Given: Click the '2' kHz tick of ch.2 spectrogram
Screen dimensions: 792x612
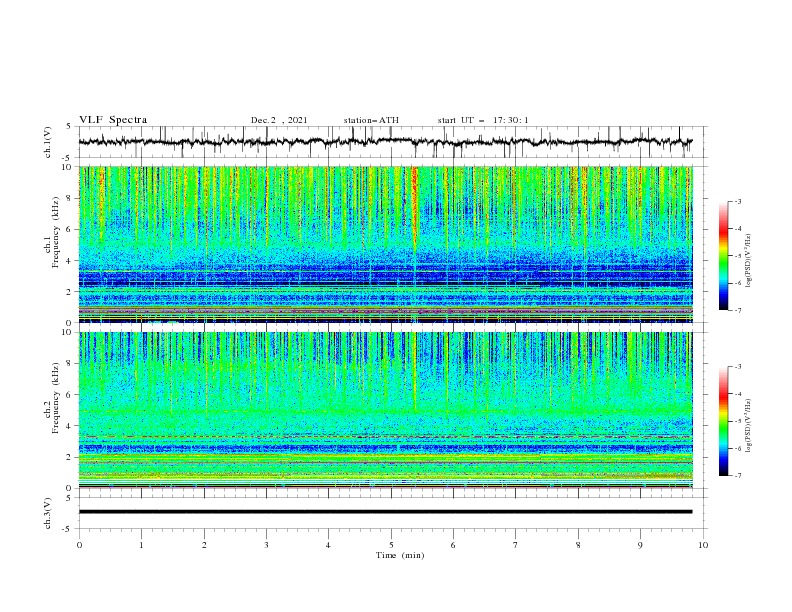Looking at the screenshot, I should [71, 457].
